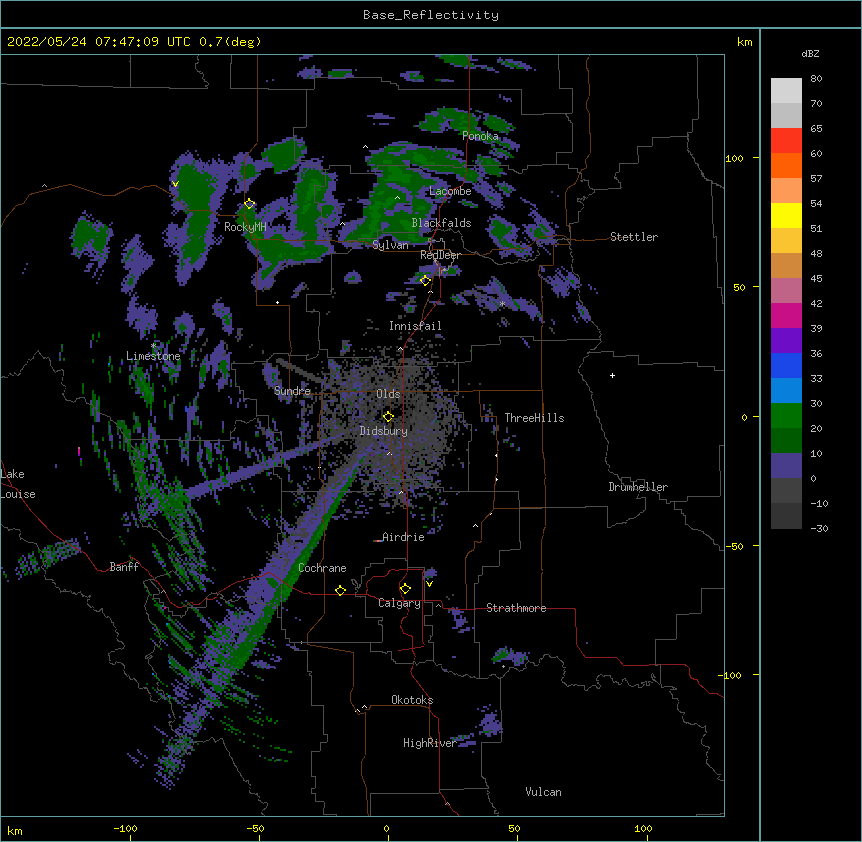This screenshot has height=842, width=862.
Task: Click the 30 dBZ green legend swatch
Action: (786, 415)
